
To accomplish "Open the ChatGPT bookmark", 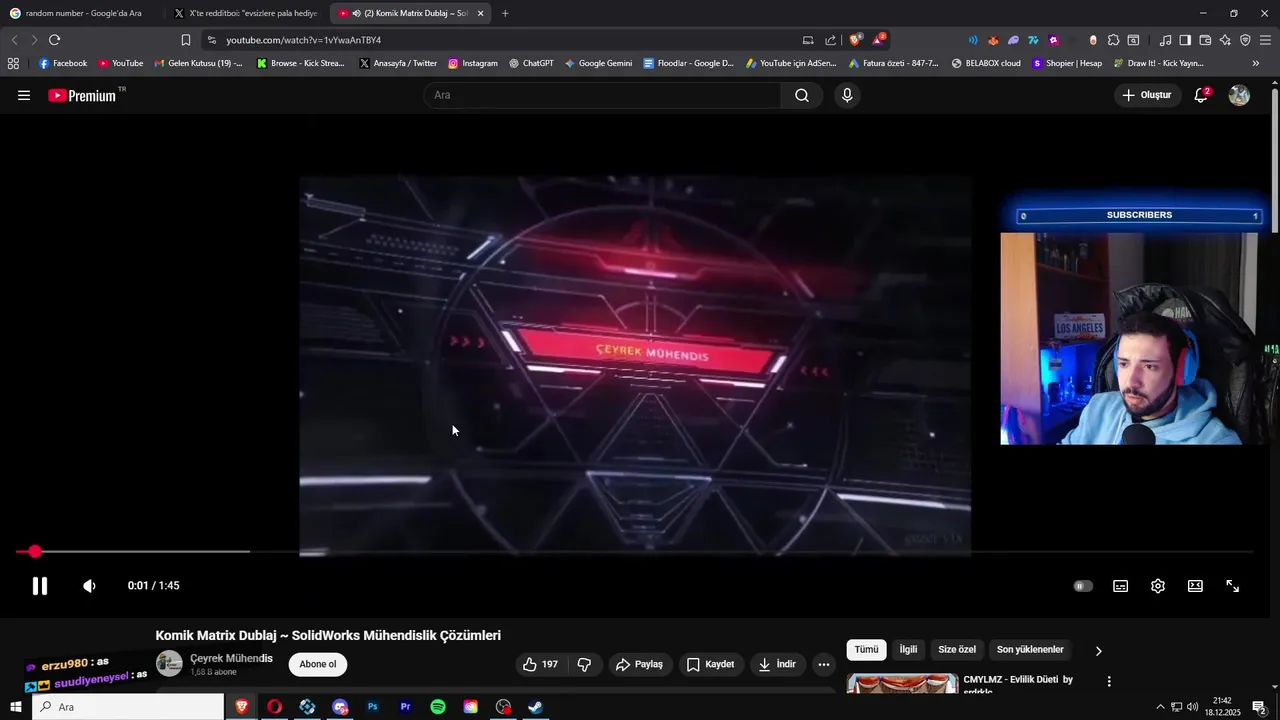I will [530, 63].
